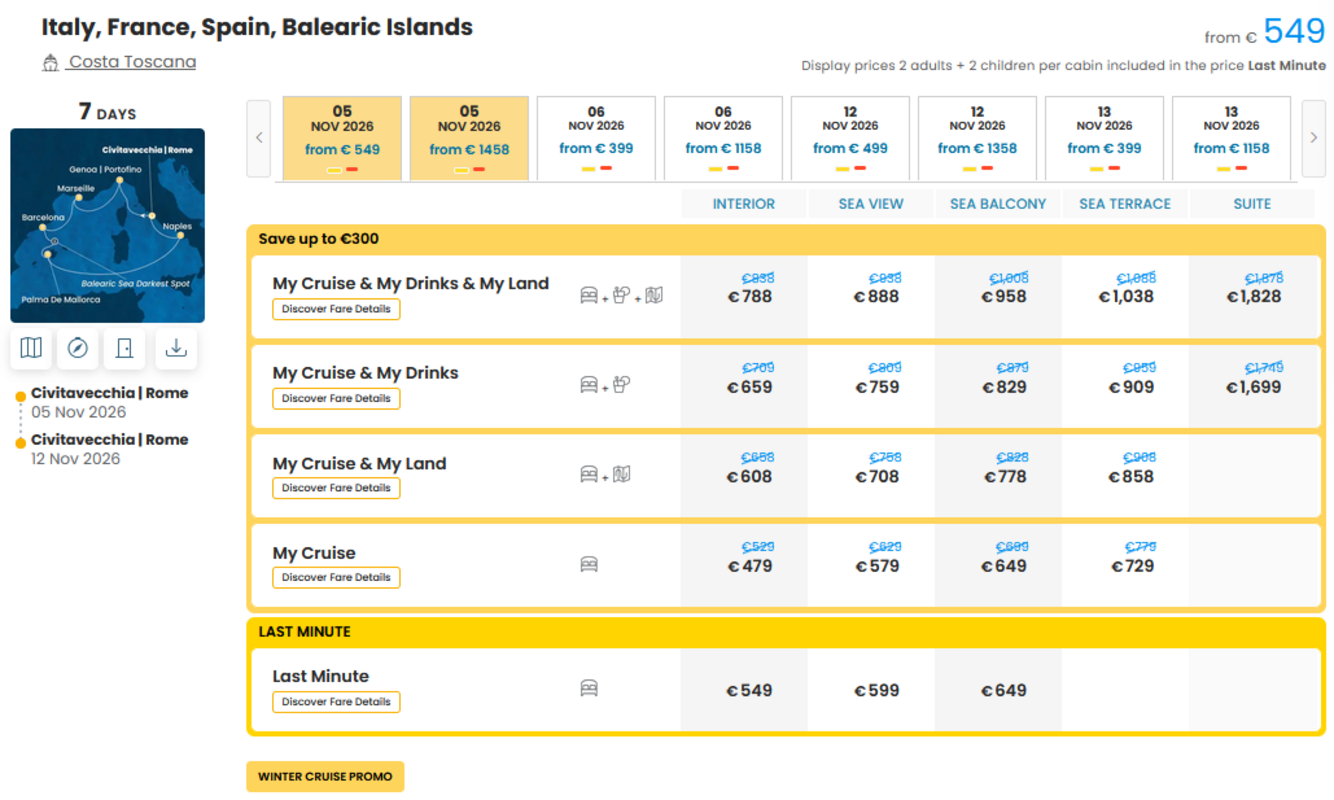The height and width of the screenshot is (800, 1334).
Task: Click the land map icon in My Cruise & My Land row
Action: [x=622, y=474]
